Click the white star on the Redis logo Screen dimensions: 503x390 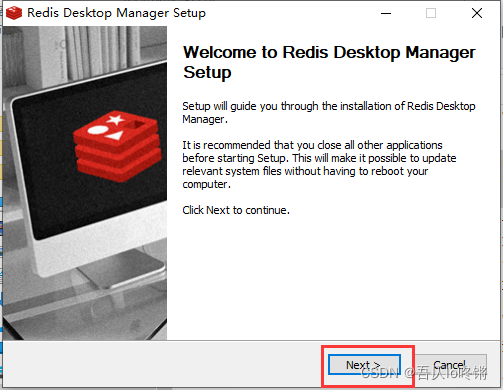[115, 119]
